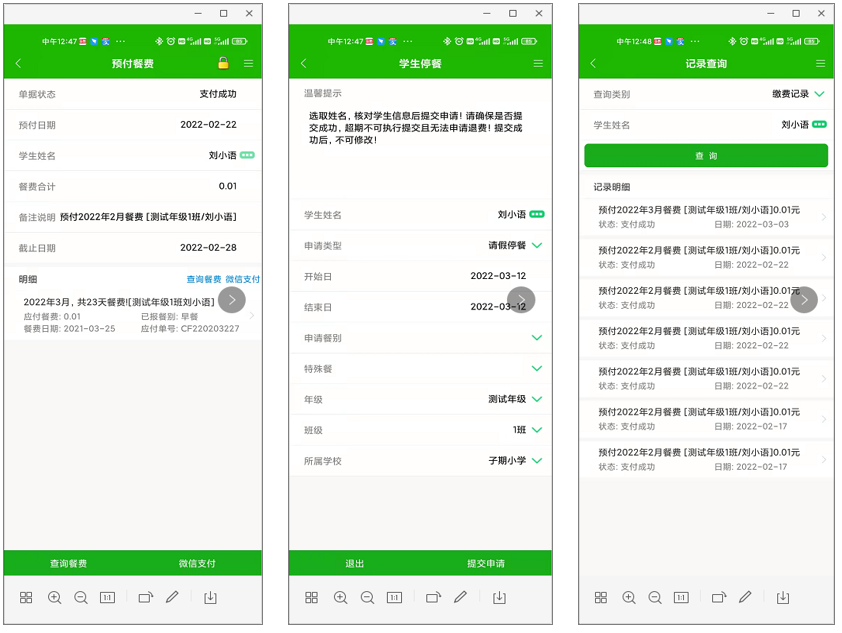This screenshot has width=842, height=633.
Task: Open the 年级 dropdown showing 测试年级
Action: click(537, 399)
